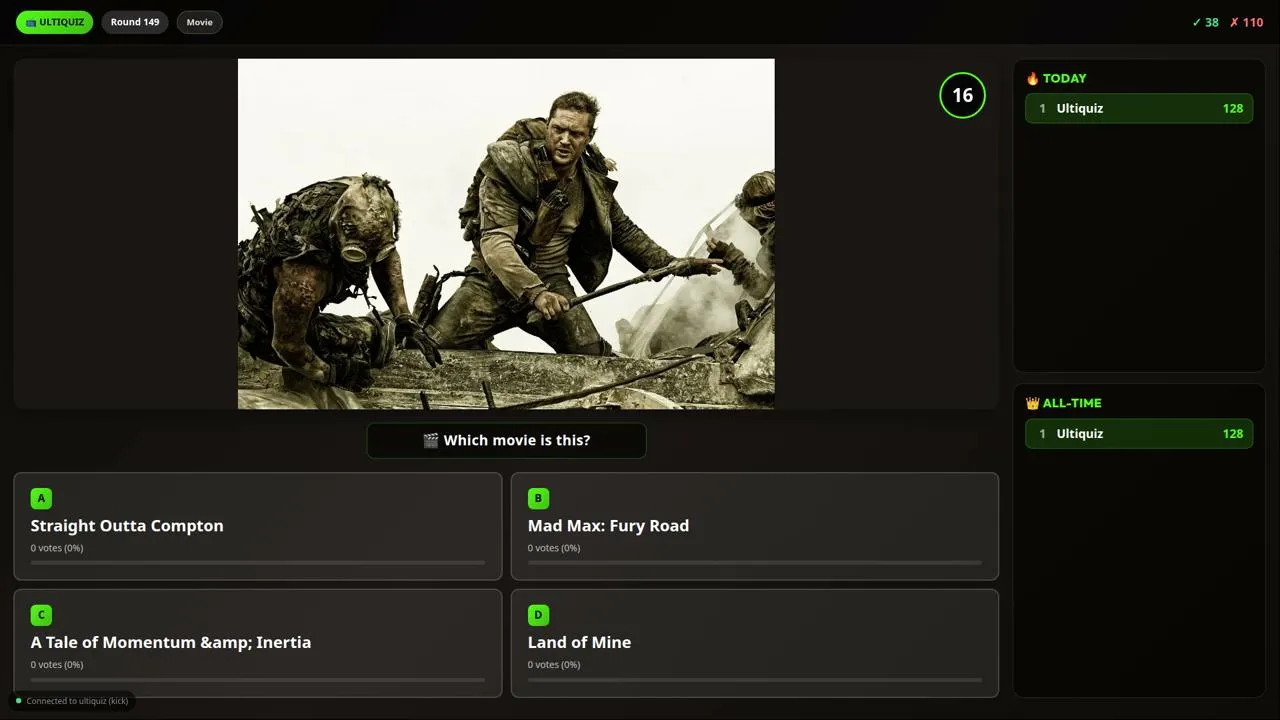Viewport: 1280px width, 720px height.
Task: Choose answer Land of Mine
Action: point(754,643)
